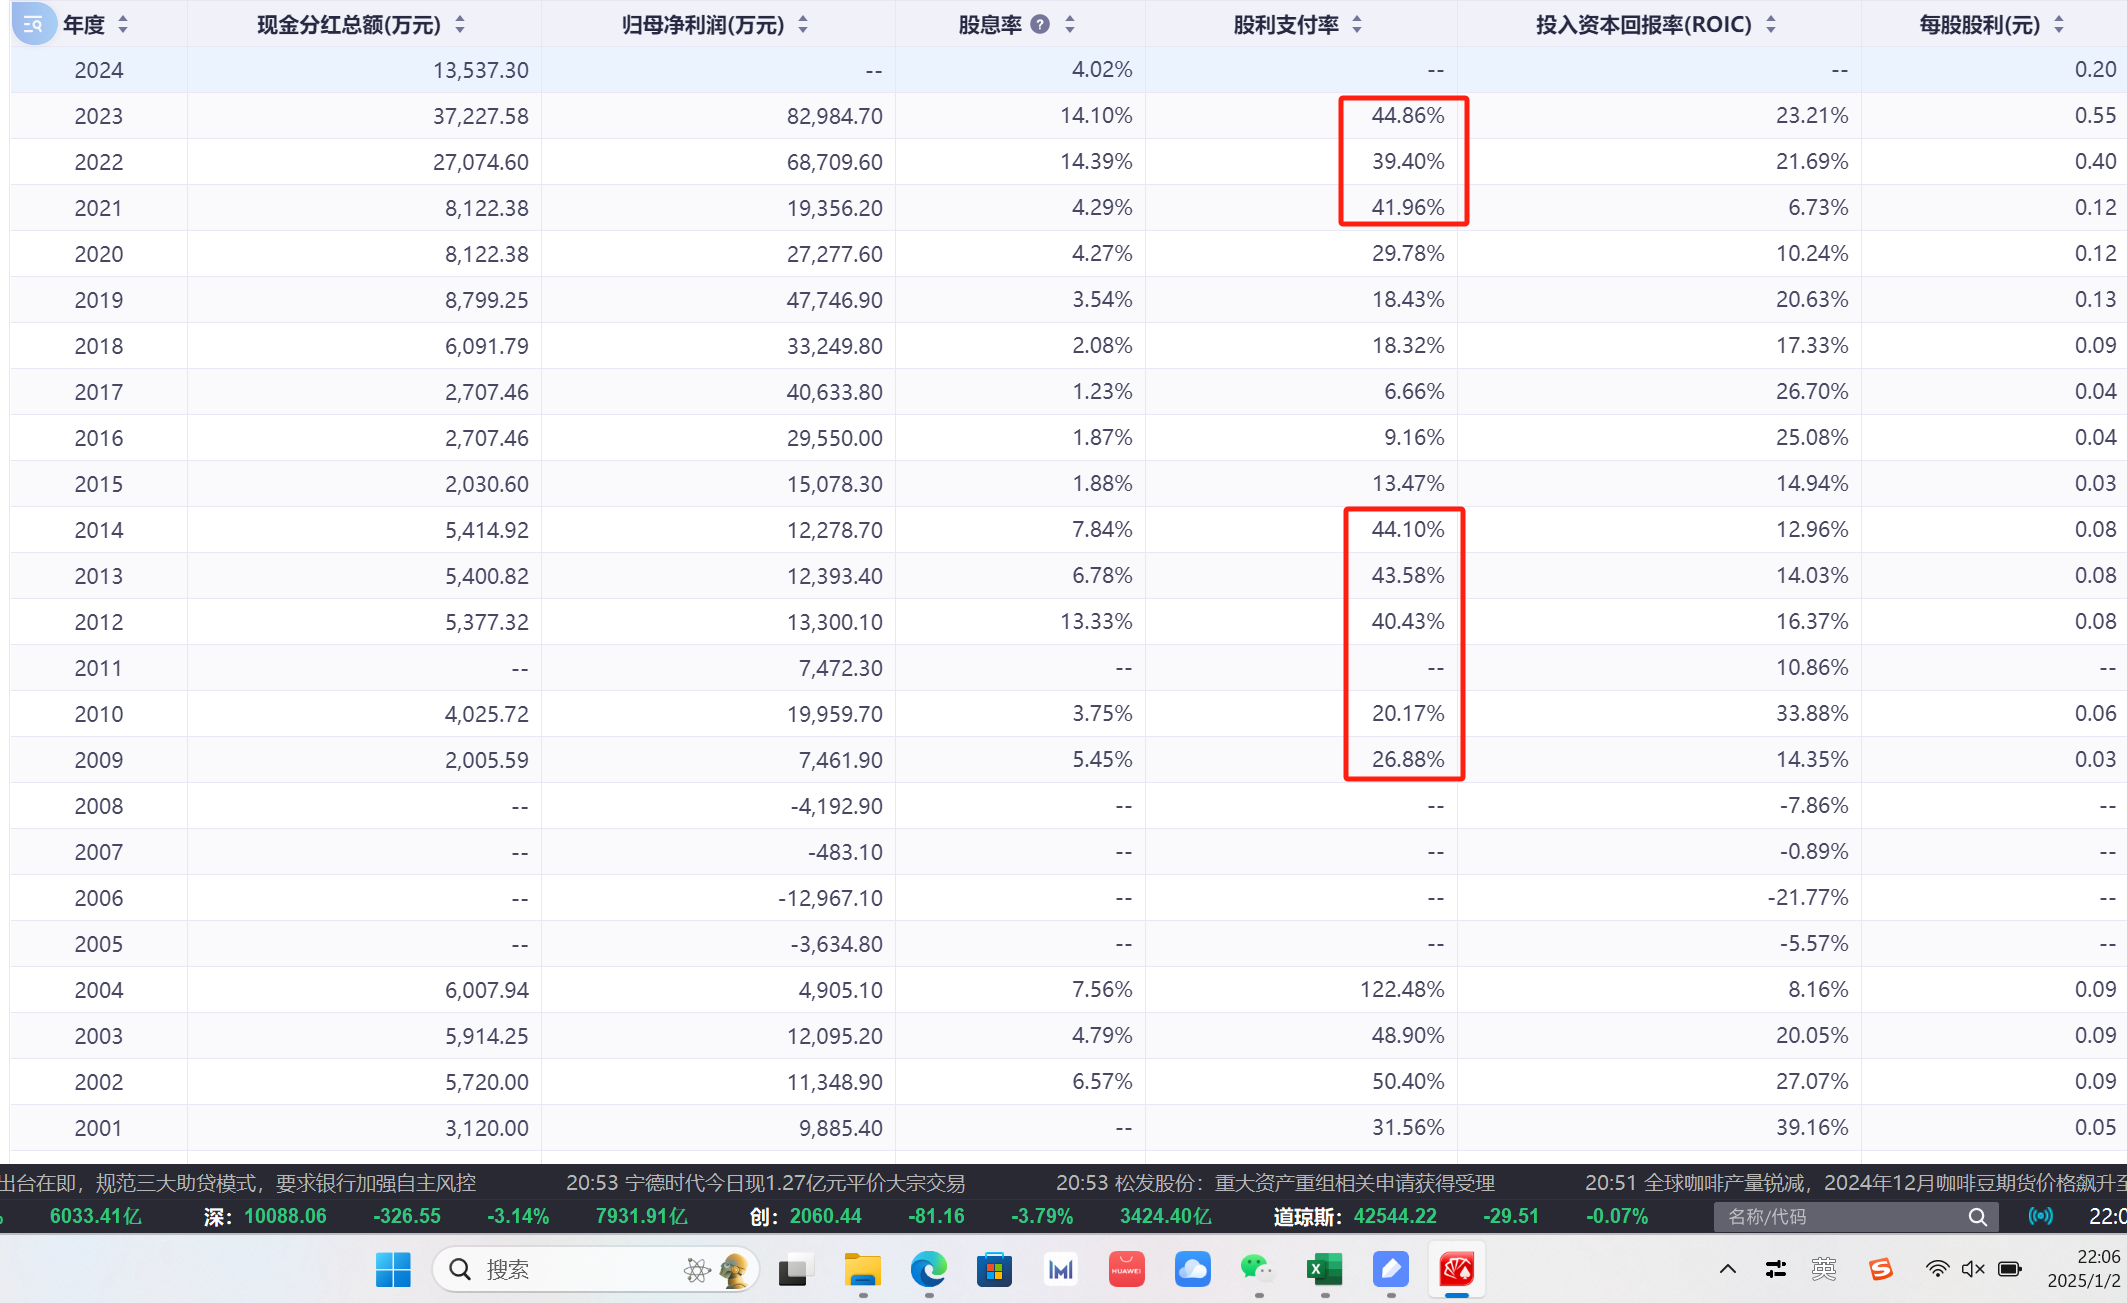Sort by 股利支付率 column arrows
2127x1303 pixels.
(1357, 25)
